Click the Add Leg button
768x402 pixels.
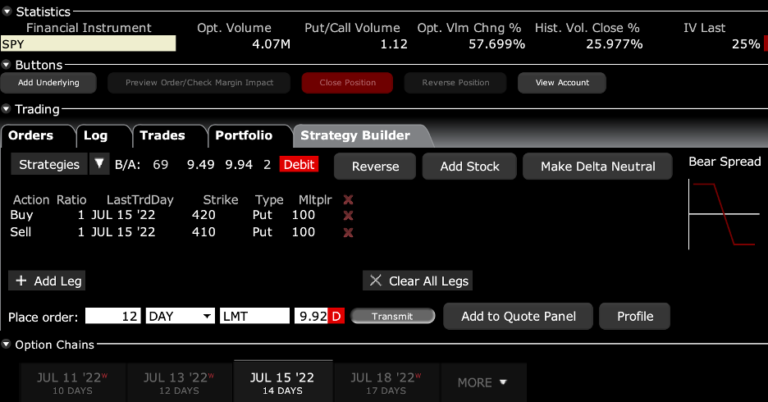pos(49,281)
